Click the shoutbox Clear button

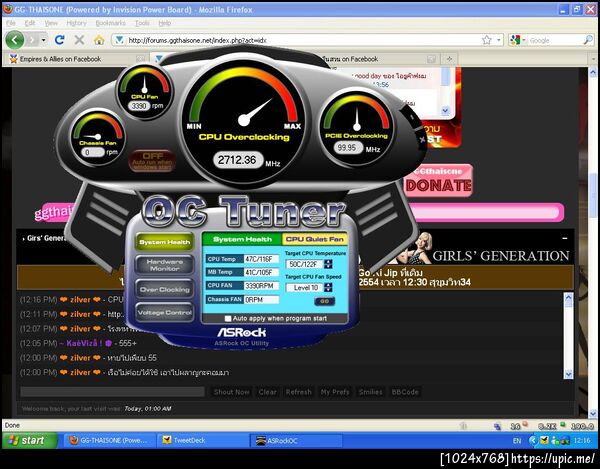click(x=267, y=392)
